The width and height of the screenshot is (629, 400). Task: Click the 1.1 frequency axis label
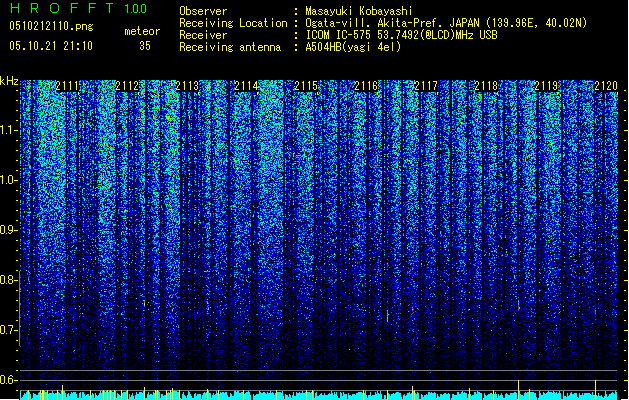tap(8, 130)
